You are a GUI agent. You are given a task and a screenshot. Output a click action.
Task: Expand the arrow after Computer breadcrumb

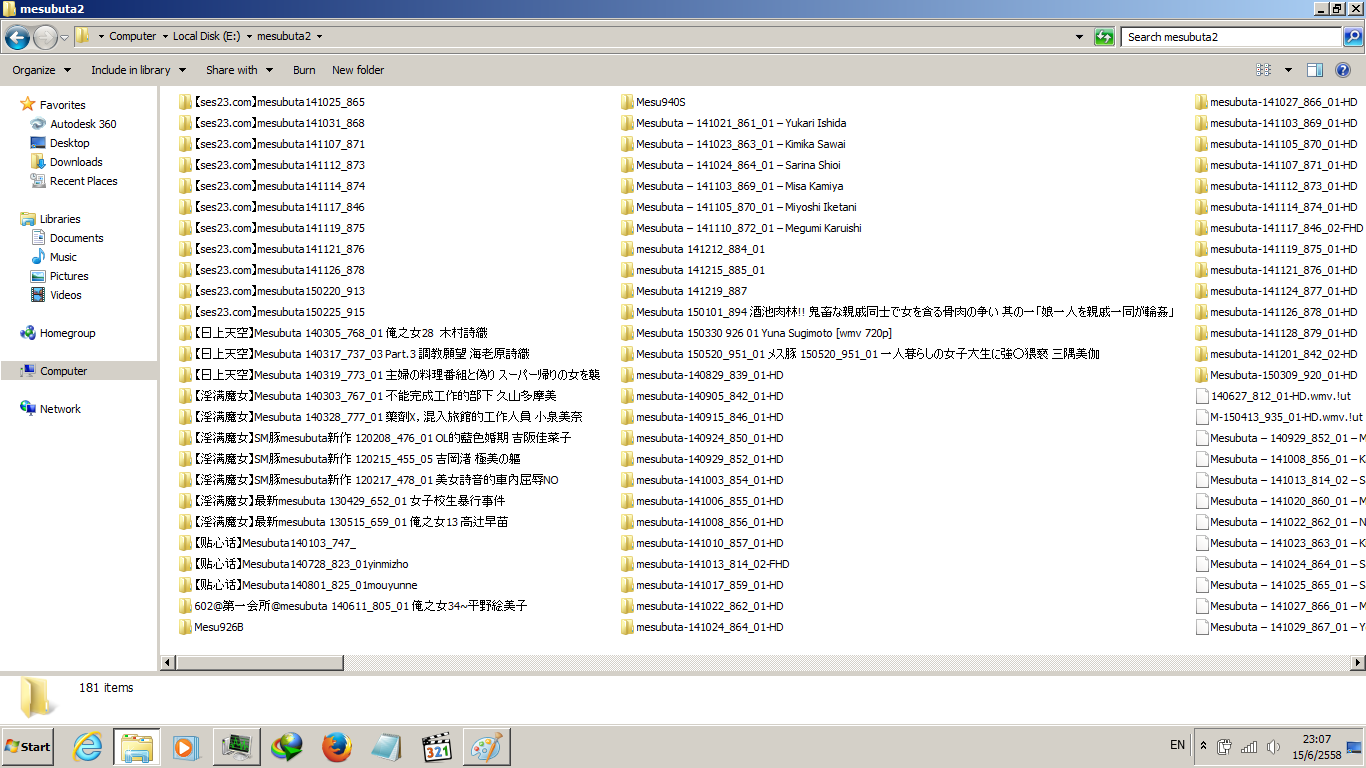click(165, 37)
